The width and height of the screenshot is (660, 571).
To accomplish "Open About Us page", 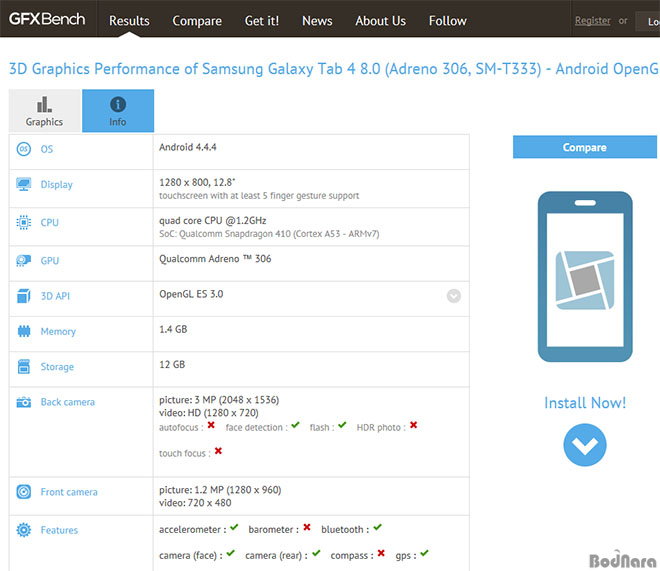I will [x=381, y=21].
